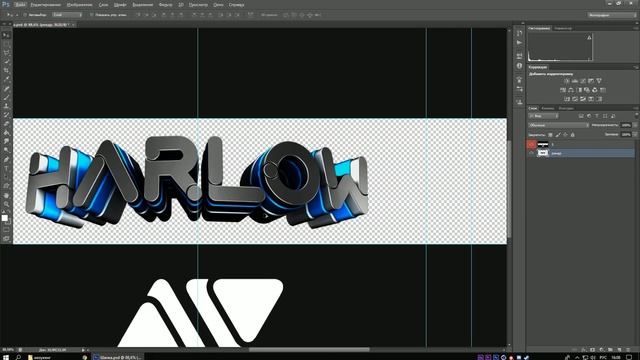
Task: Open Photoshop from the Windows taskbar
Action: point(118,357)
